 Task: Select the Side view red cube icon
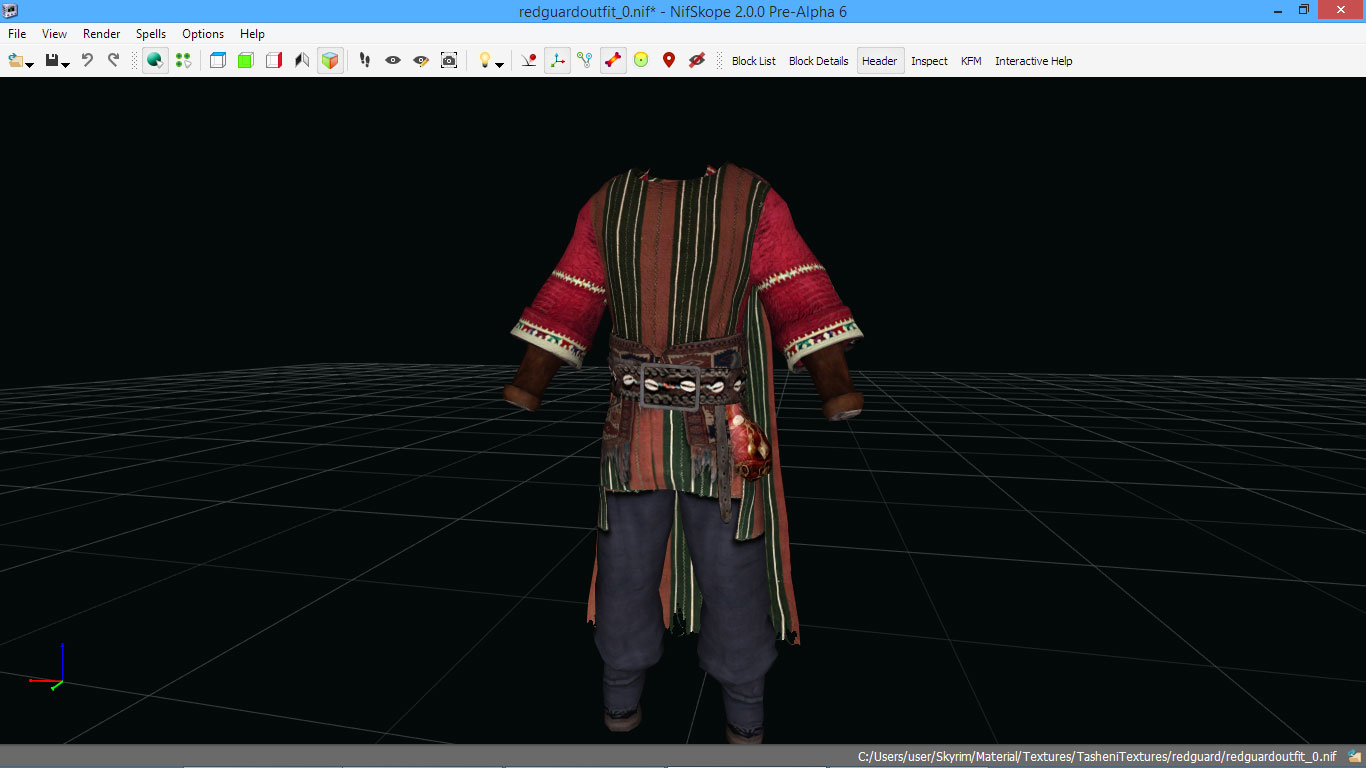click(274, 61)
